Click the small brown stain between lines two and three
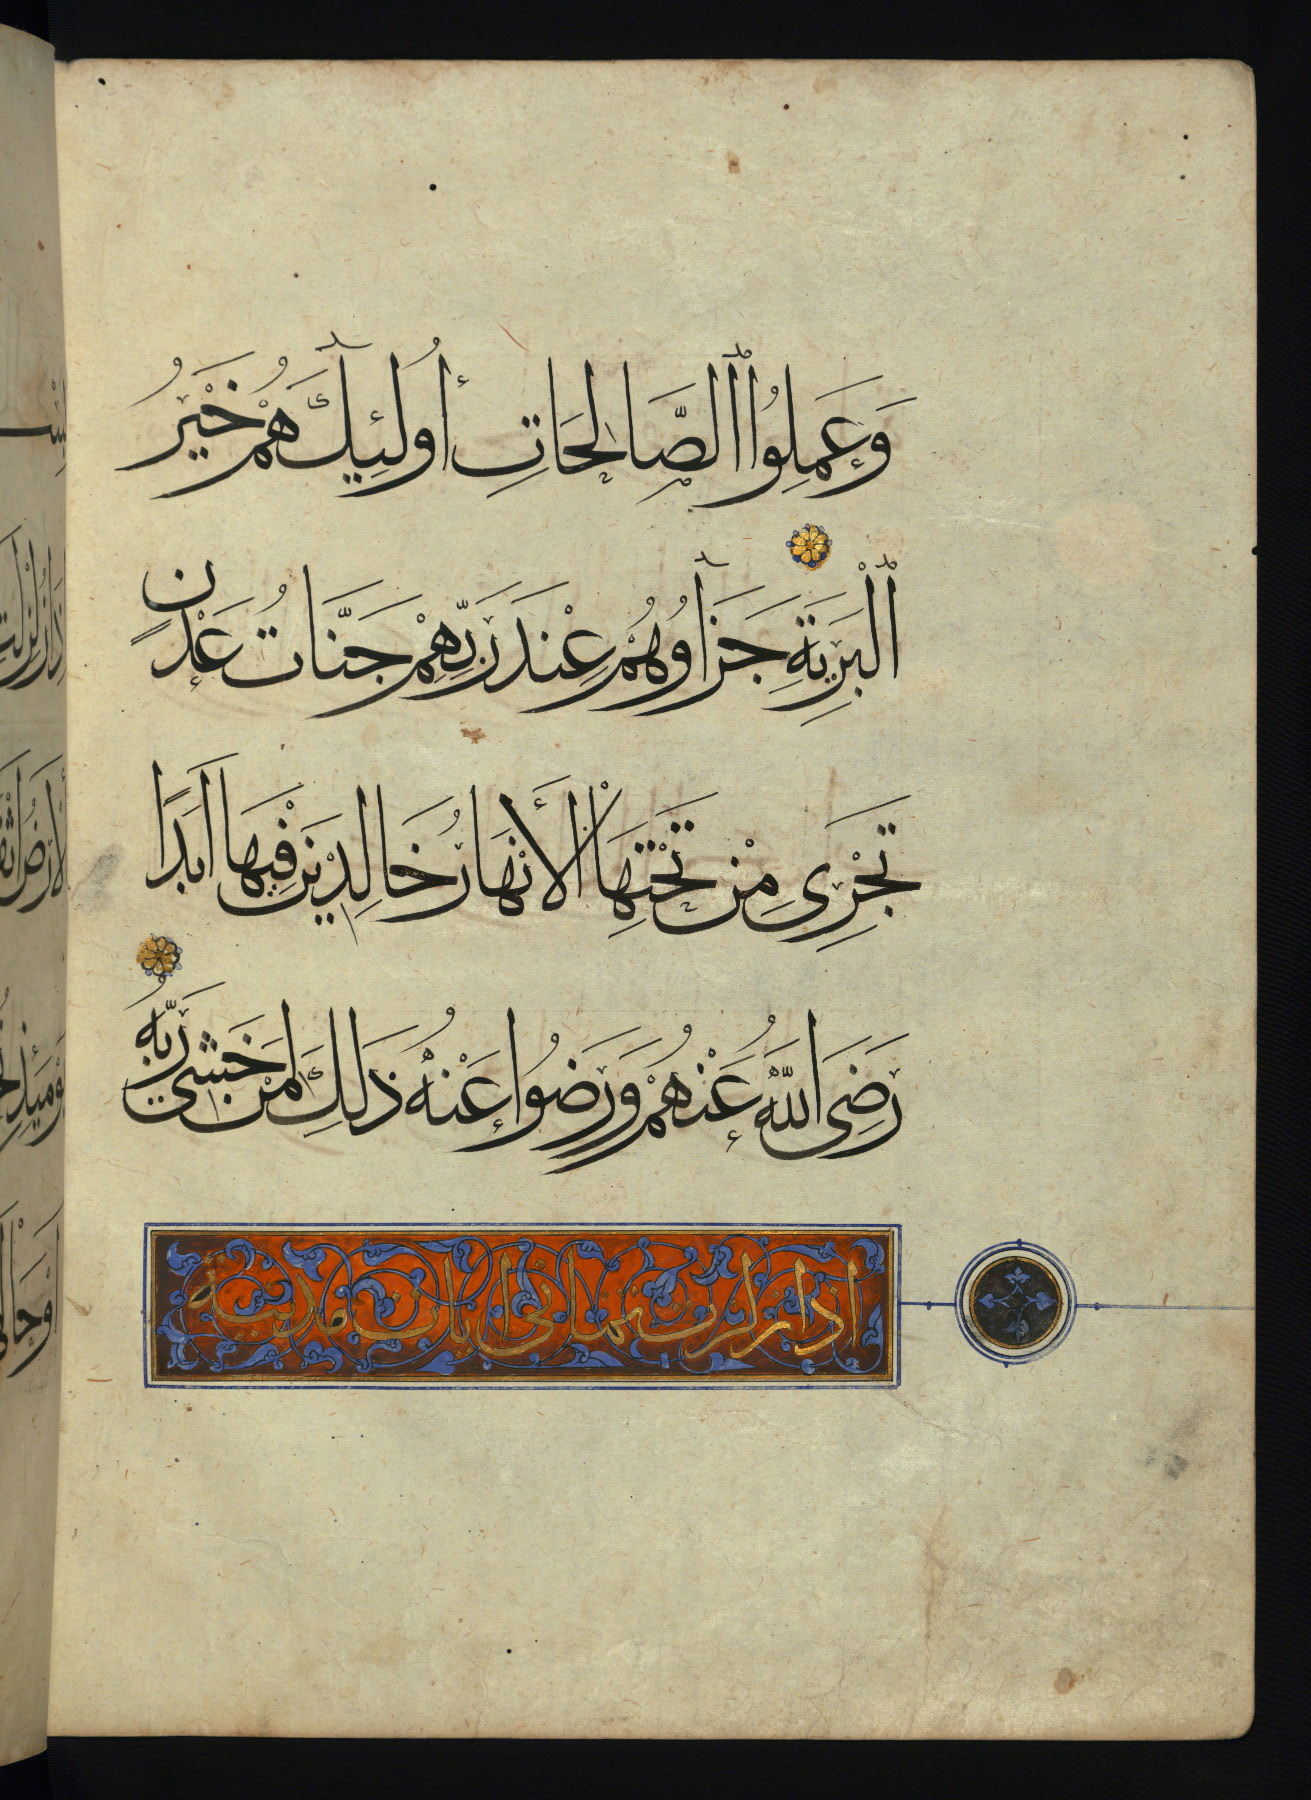The width and height of the screenshot is (1311, 1800). point(468,735)
